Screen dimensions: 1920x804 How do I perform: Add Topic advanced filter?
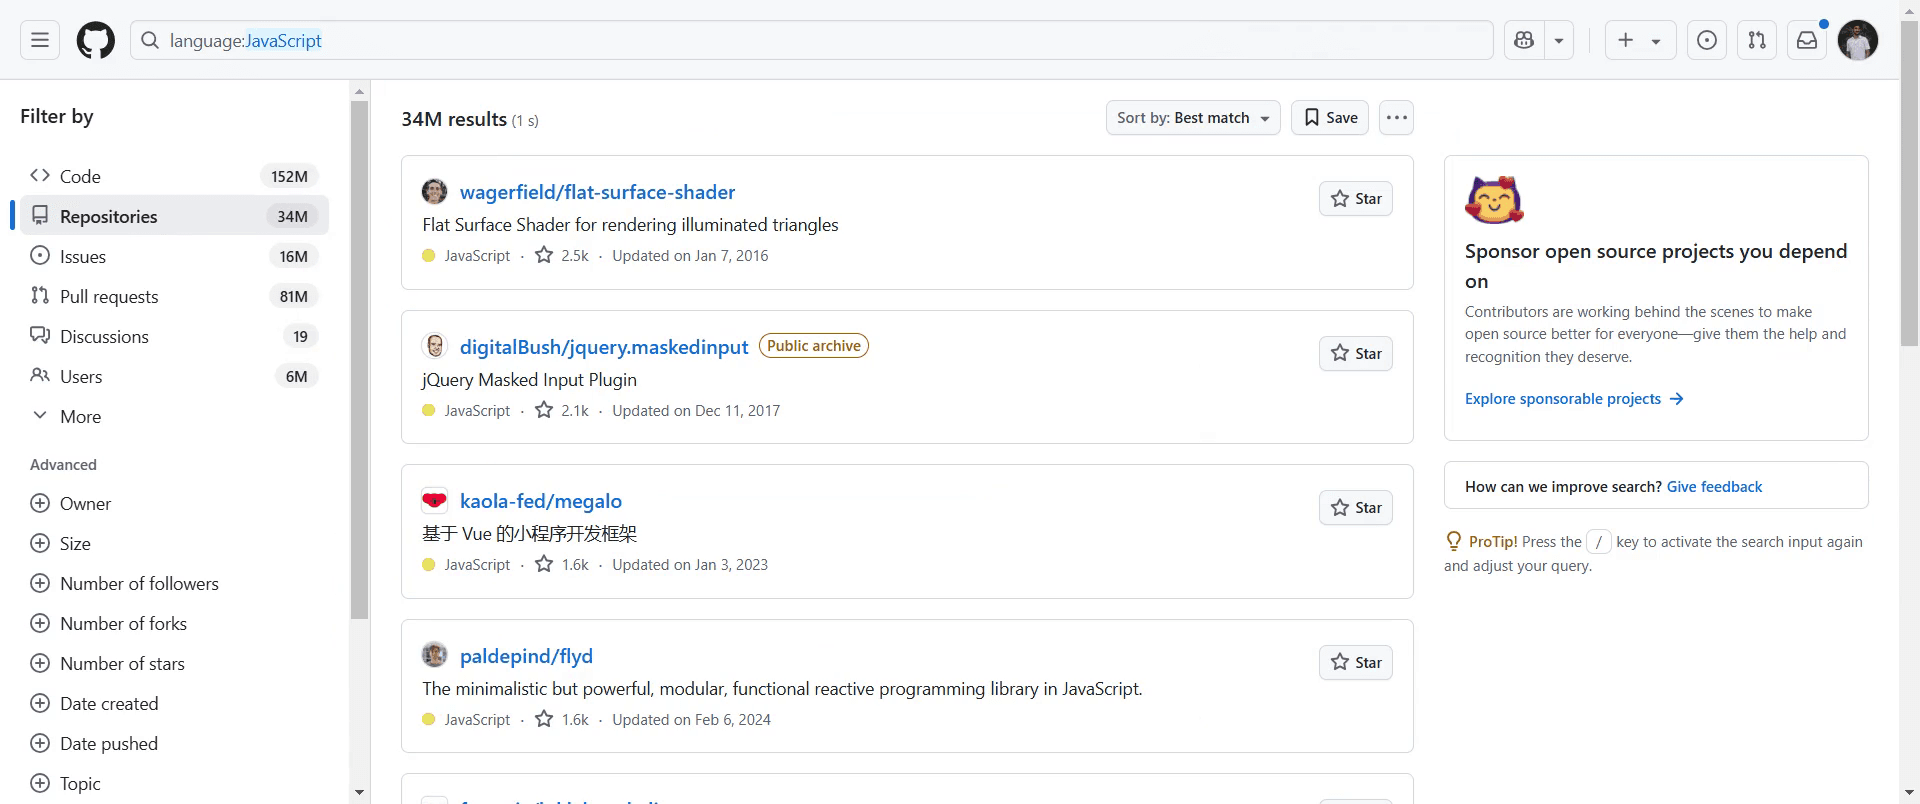pos(174,783)
